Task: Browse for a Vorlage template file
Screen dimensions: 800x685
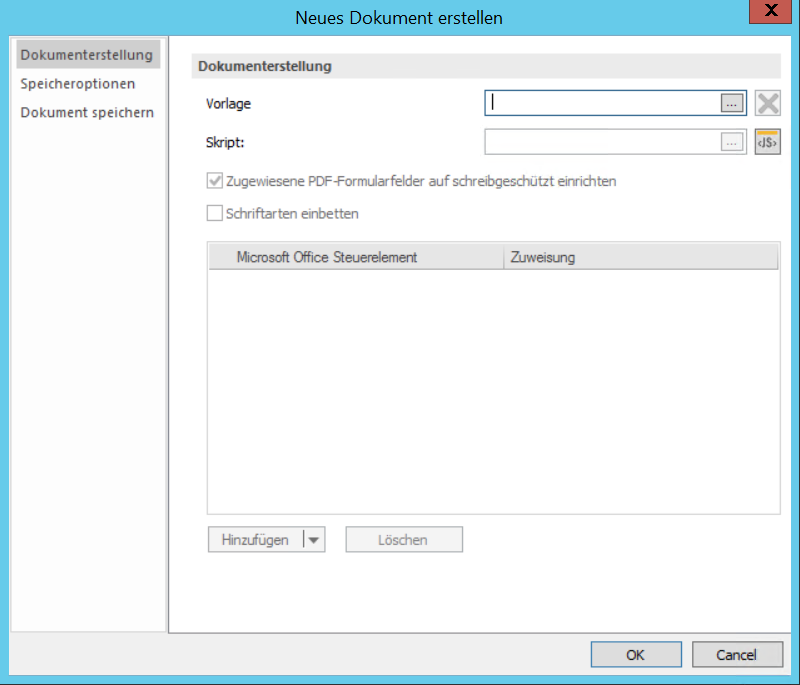Action: point(732,103)
